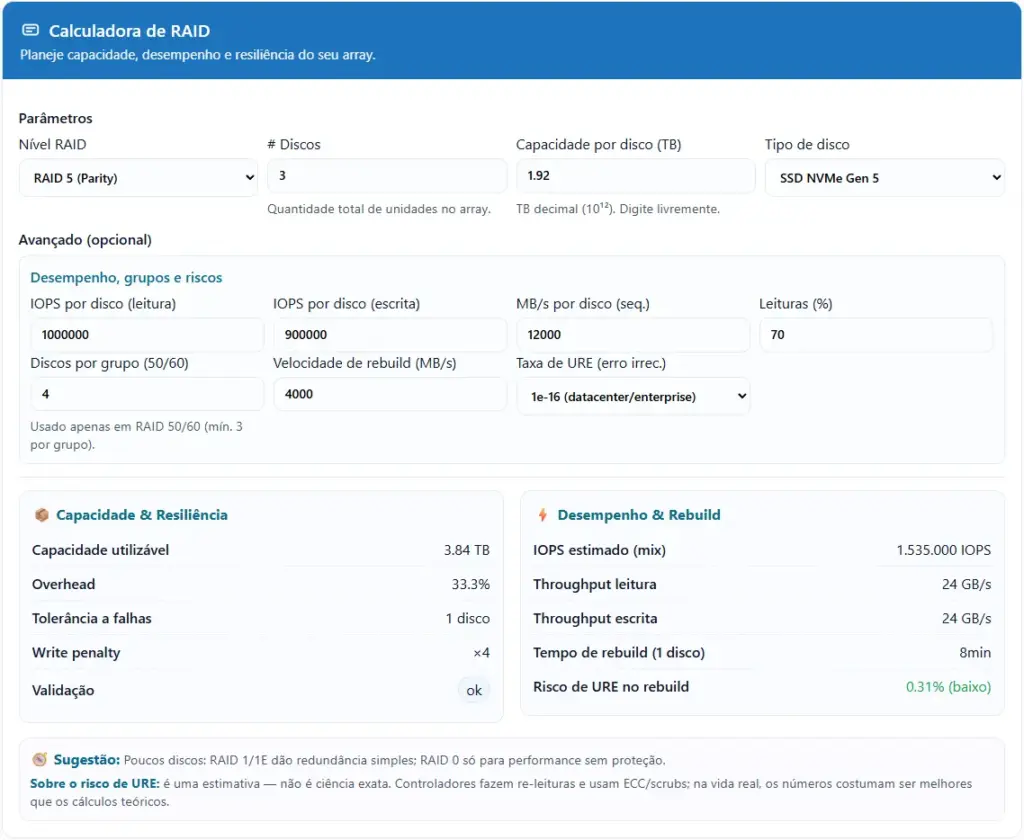Click the Tempo de rebuild (1 disco) label
The width and height of the screenshot is (1024, 840).
[x=619, y=653]
